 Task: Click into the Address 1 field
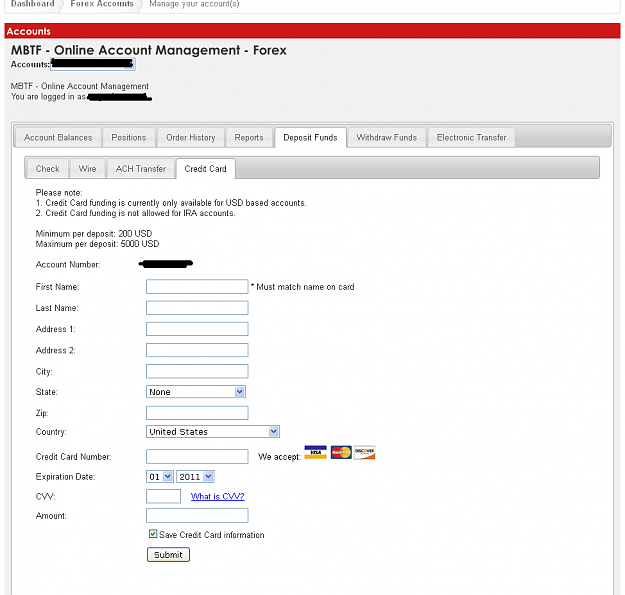(197, 329)
